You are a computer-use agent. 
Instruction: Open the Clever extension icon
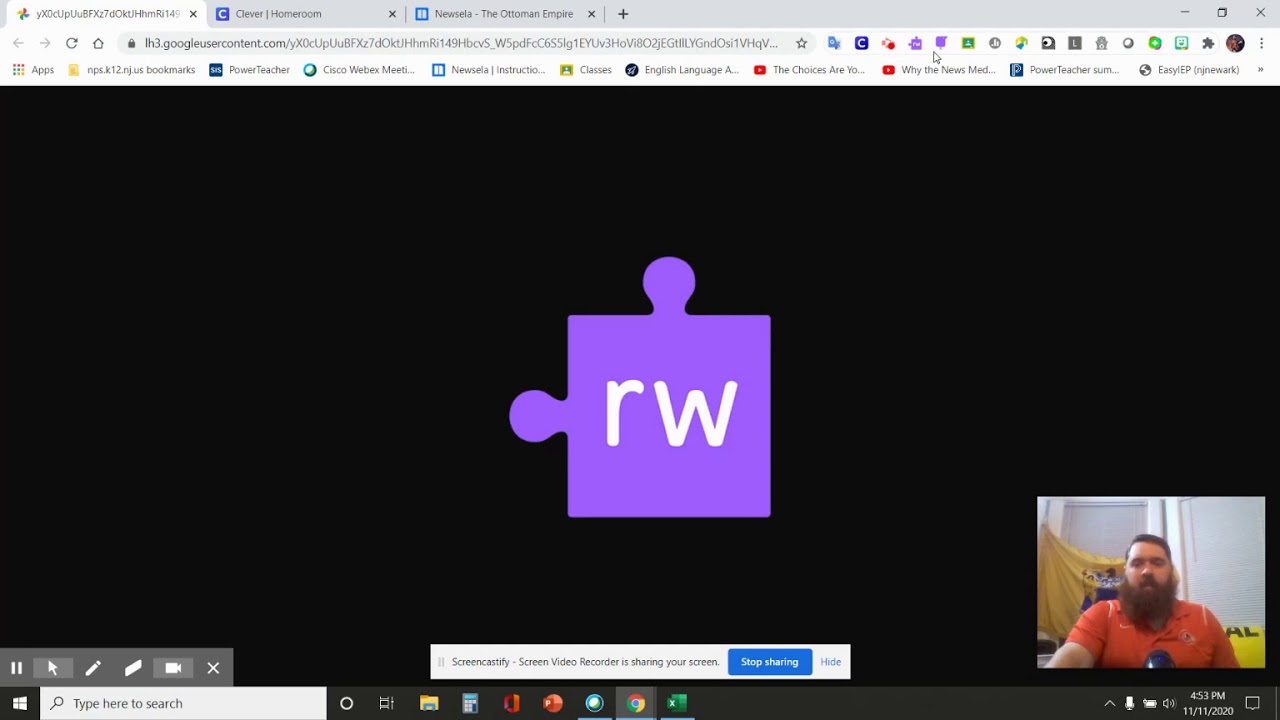861,43
